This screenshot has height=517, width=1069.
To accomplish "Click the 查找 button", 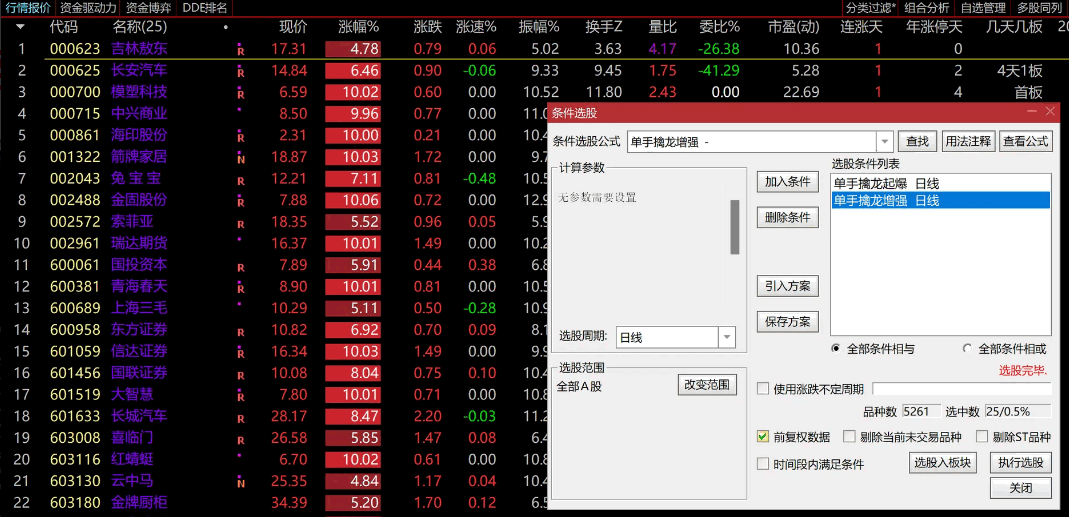I will (917, 142).
